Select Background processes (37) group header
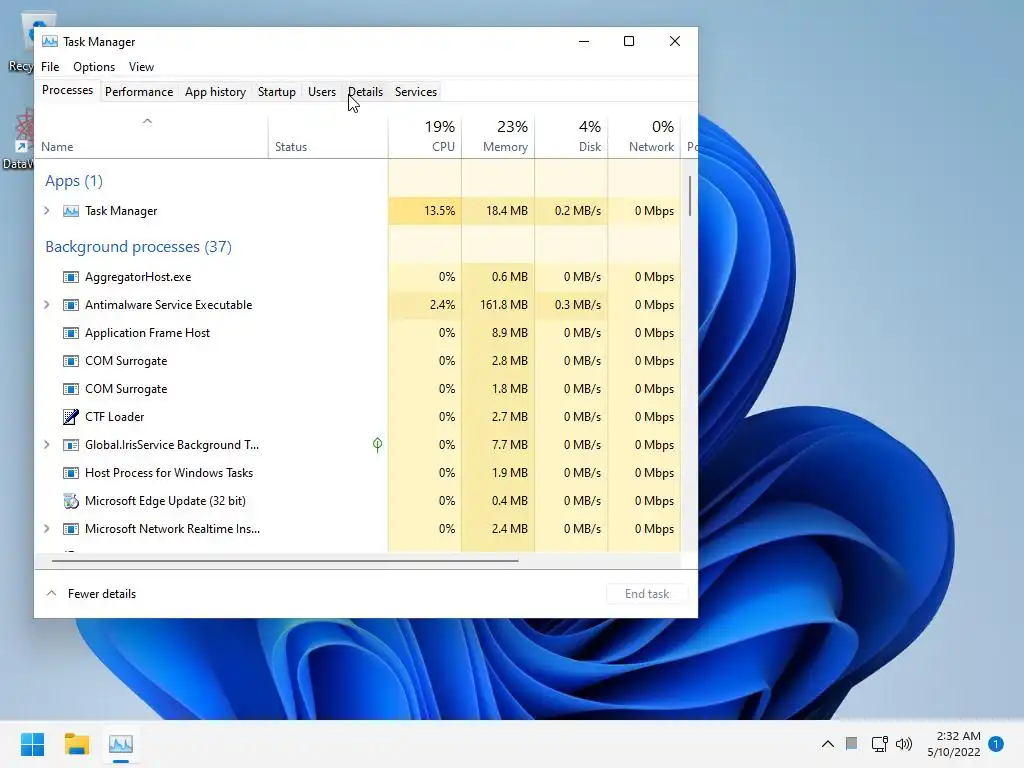Viewport: 1024px width, 768px height. point(138,247)
